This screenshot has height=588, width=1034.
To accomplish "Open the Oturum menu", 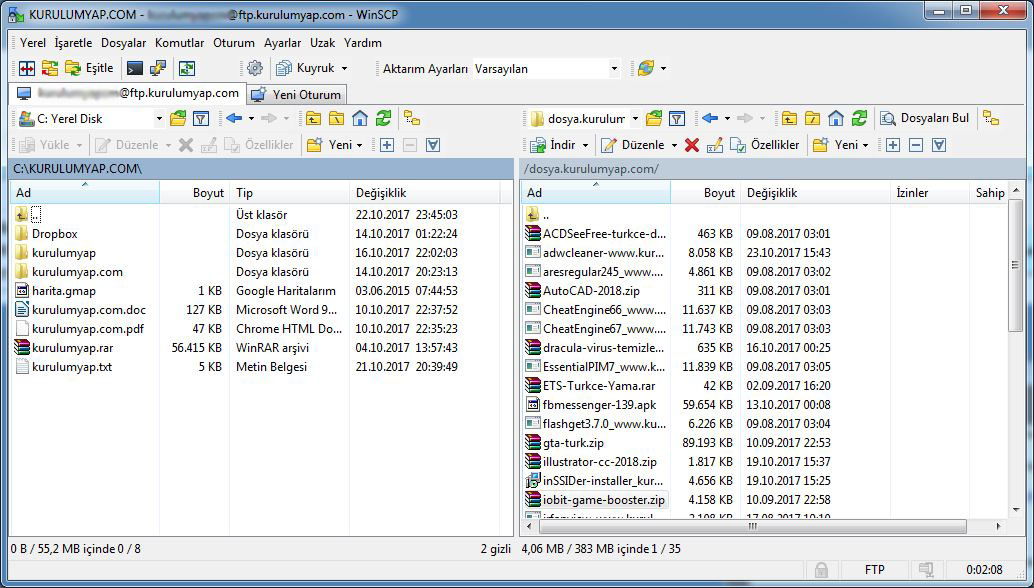I will (233, 43).
